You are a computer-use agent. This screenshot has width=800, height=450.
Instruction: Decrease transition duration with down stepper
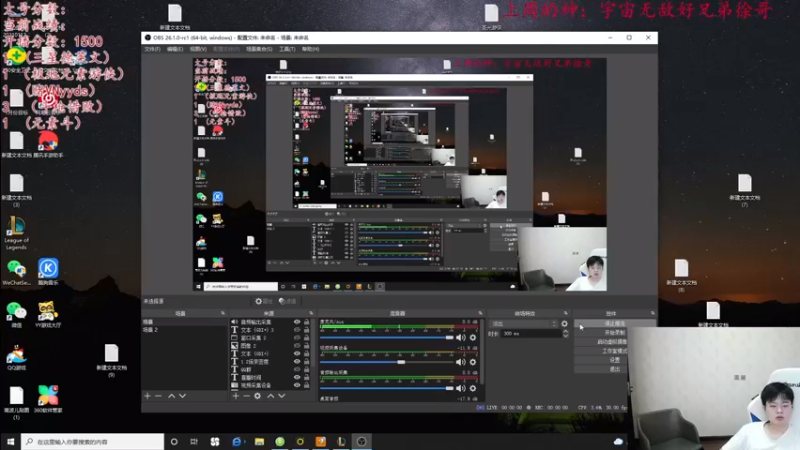(565, 336)
